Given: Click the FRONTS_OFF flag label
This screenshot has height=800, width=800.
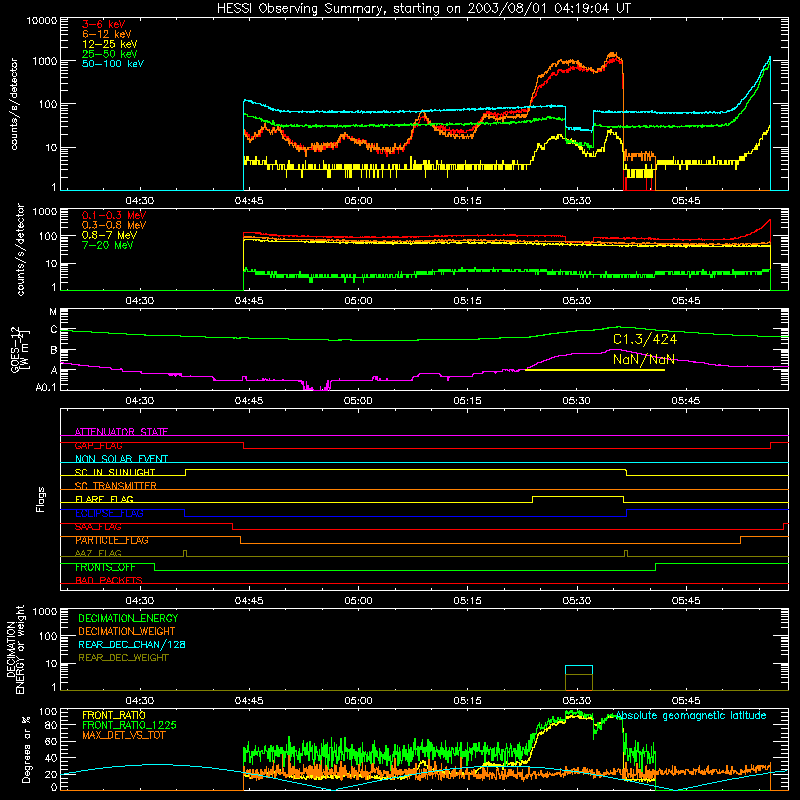Looking at the screenshot, I should click(105, 567).
